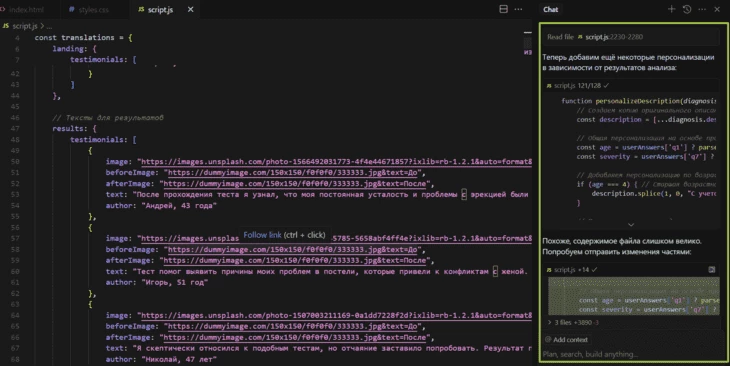Start a new chat with plus icon

(671, 9)
